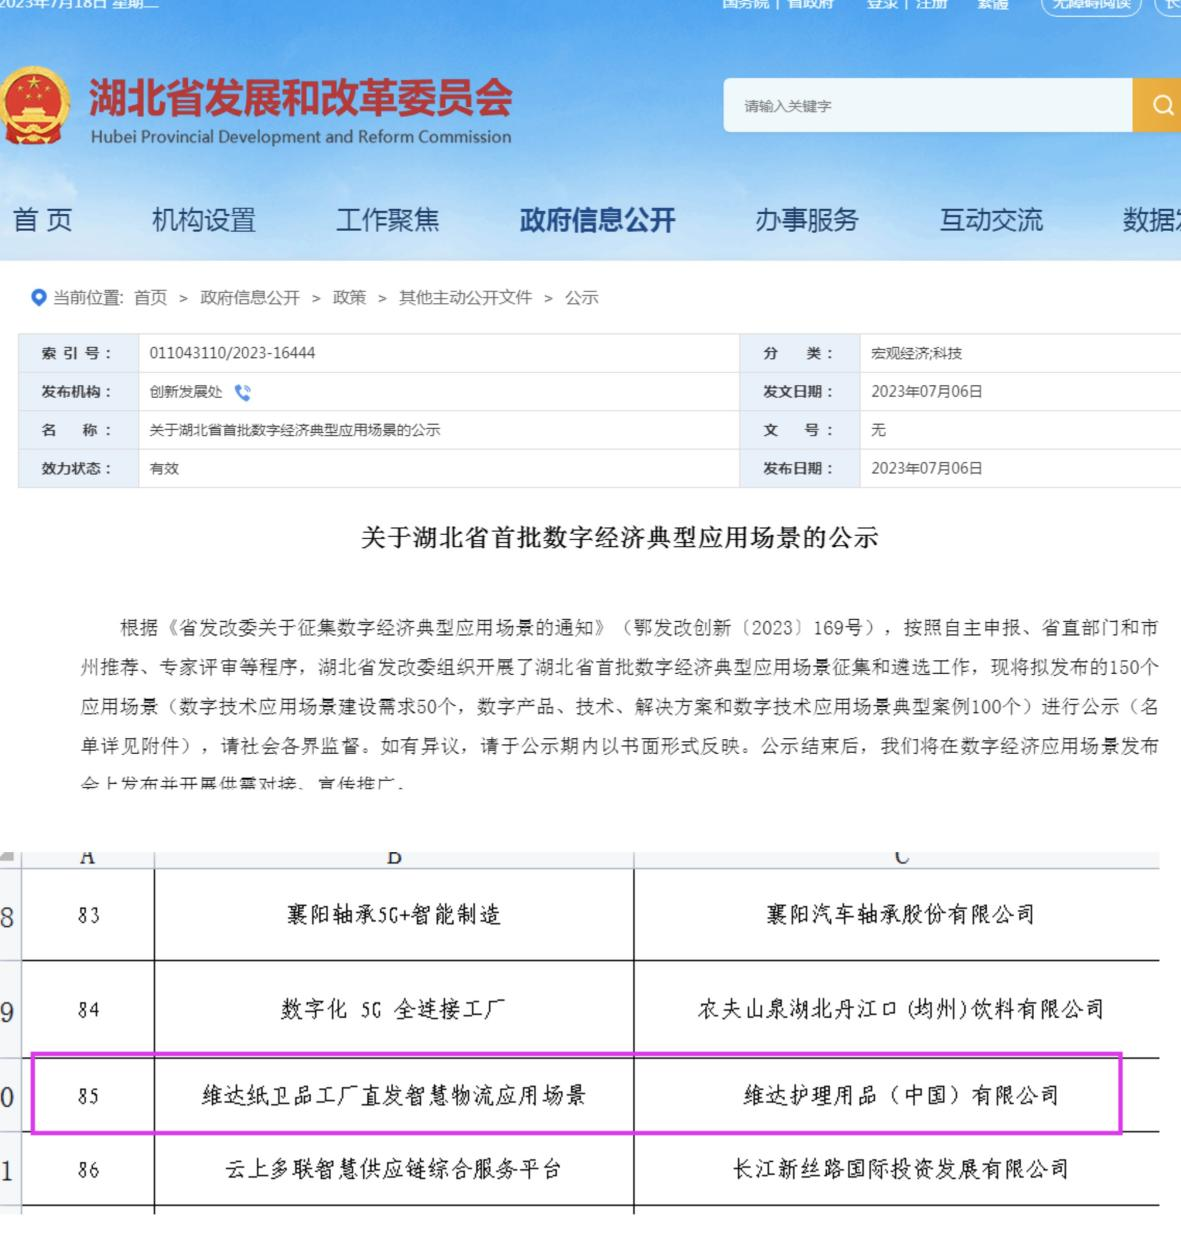Click the orange search magnifier button
This screenshot has width=1181, height=1259.
(1160, 105)
